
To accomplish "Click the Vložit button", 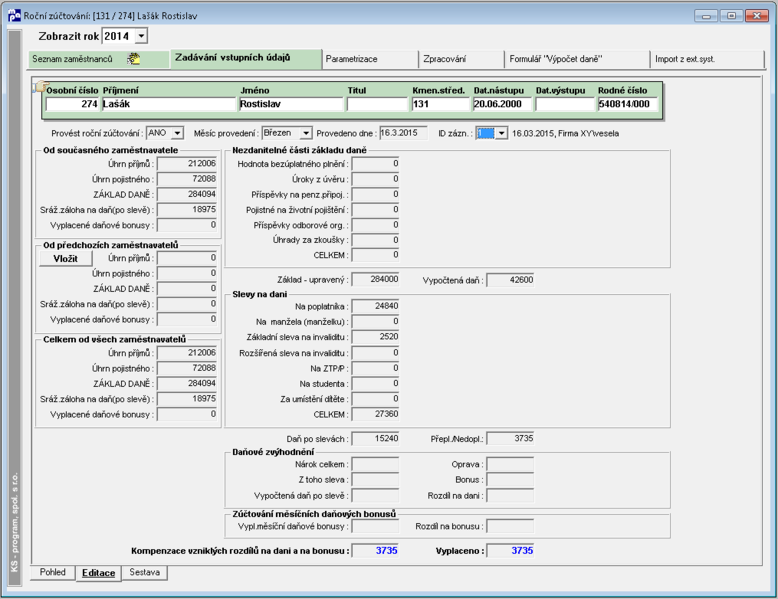I will pos(65,259).
